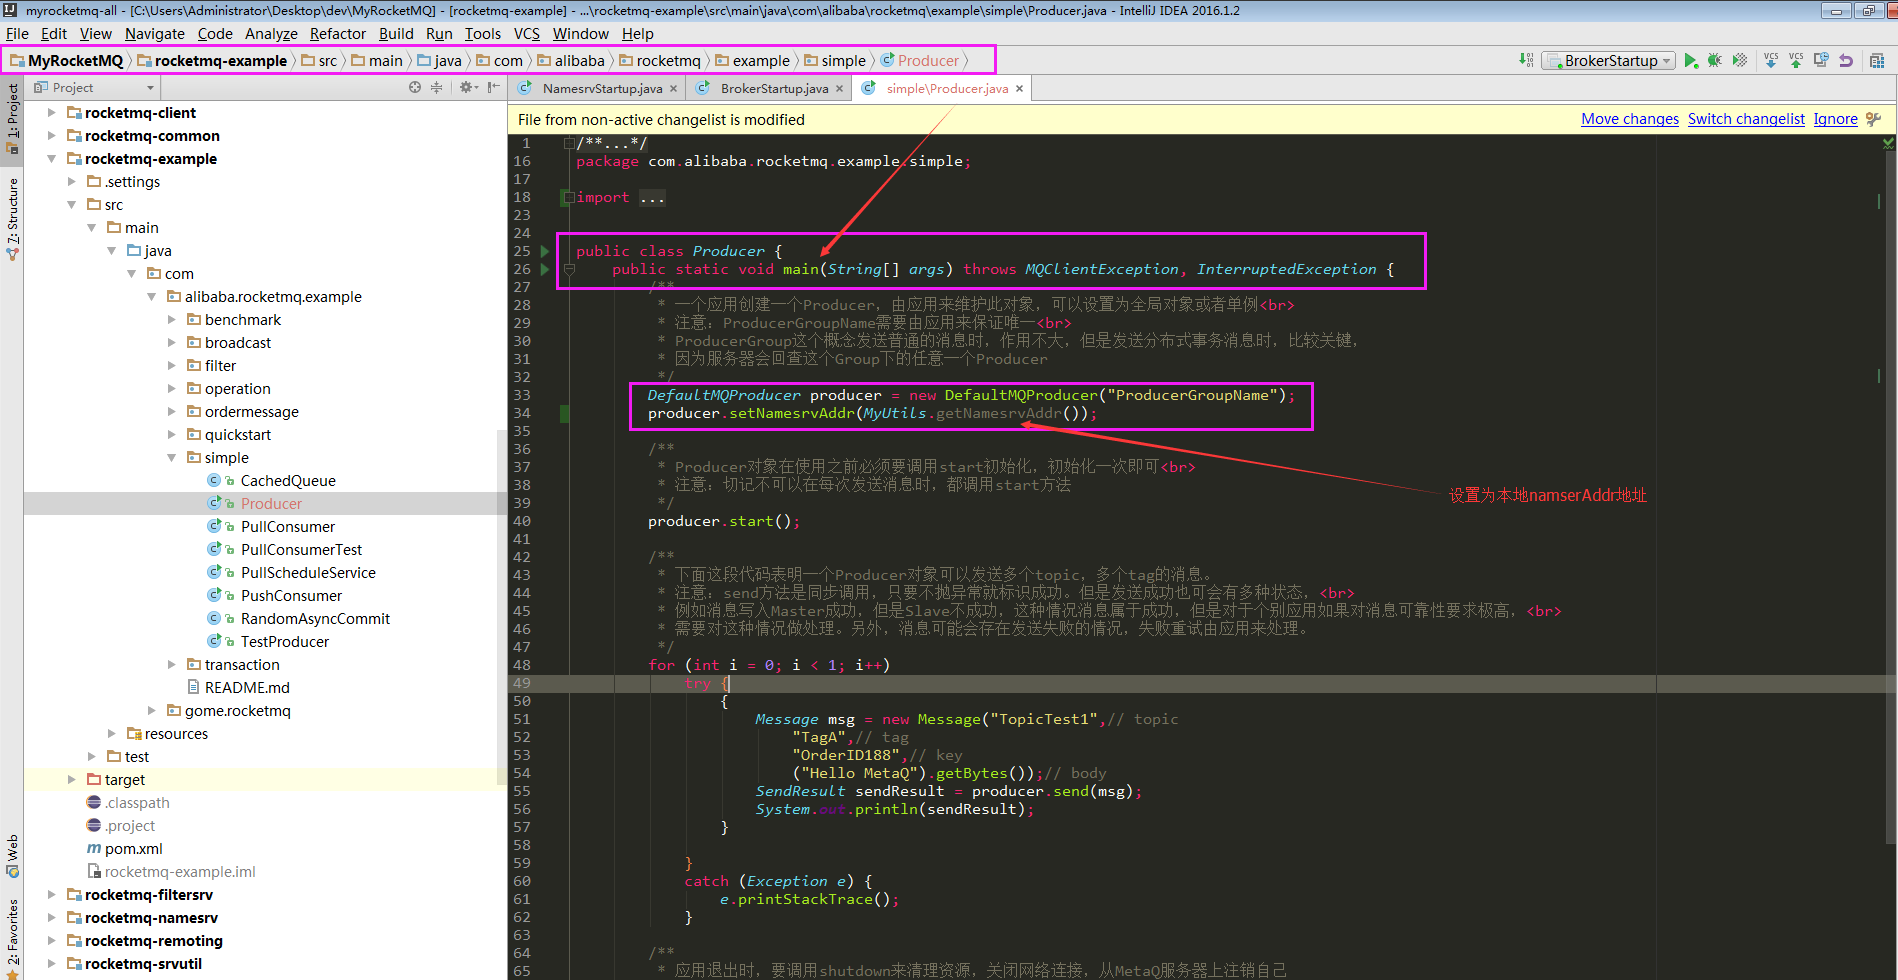Click the Switch changelist link
The image size is (1898, 980).
click(x=1746, y=119)
